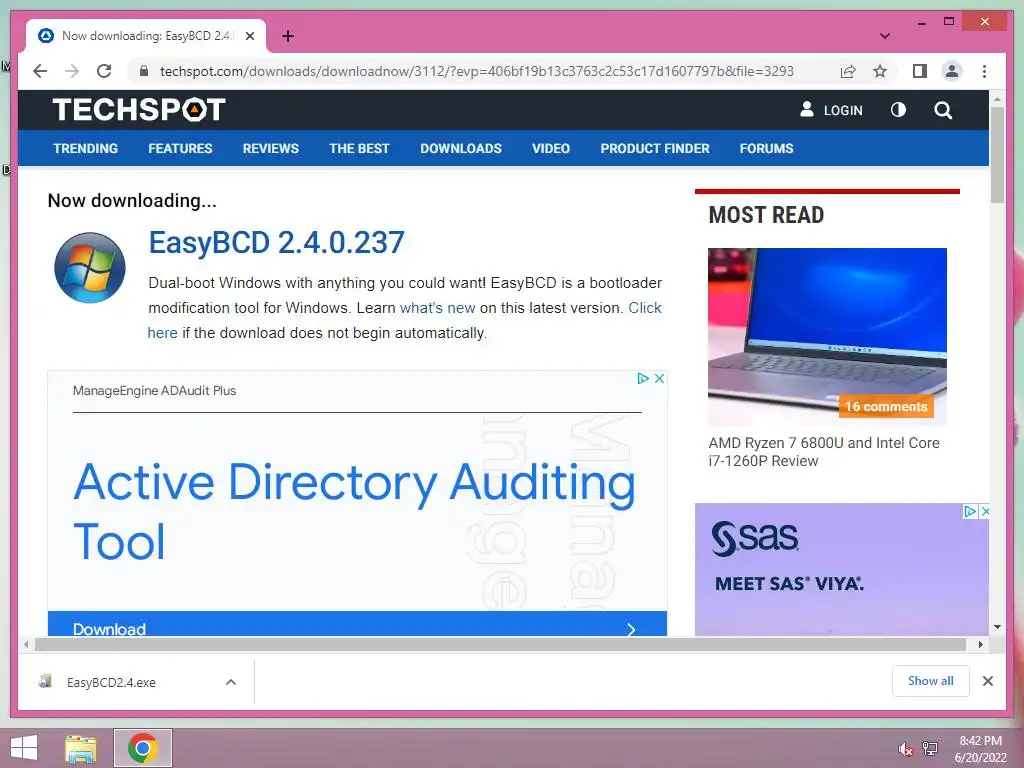Open a new tab with the plus button
1024x768 pixels.
288,36
